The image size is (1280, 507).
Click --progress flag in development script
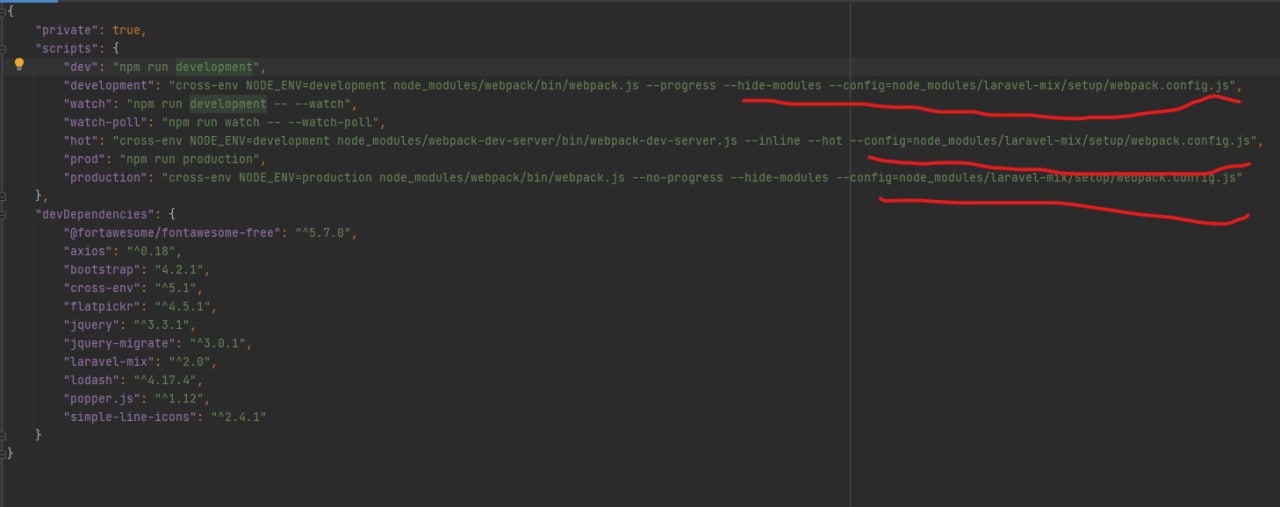point(682,85)
